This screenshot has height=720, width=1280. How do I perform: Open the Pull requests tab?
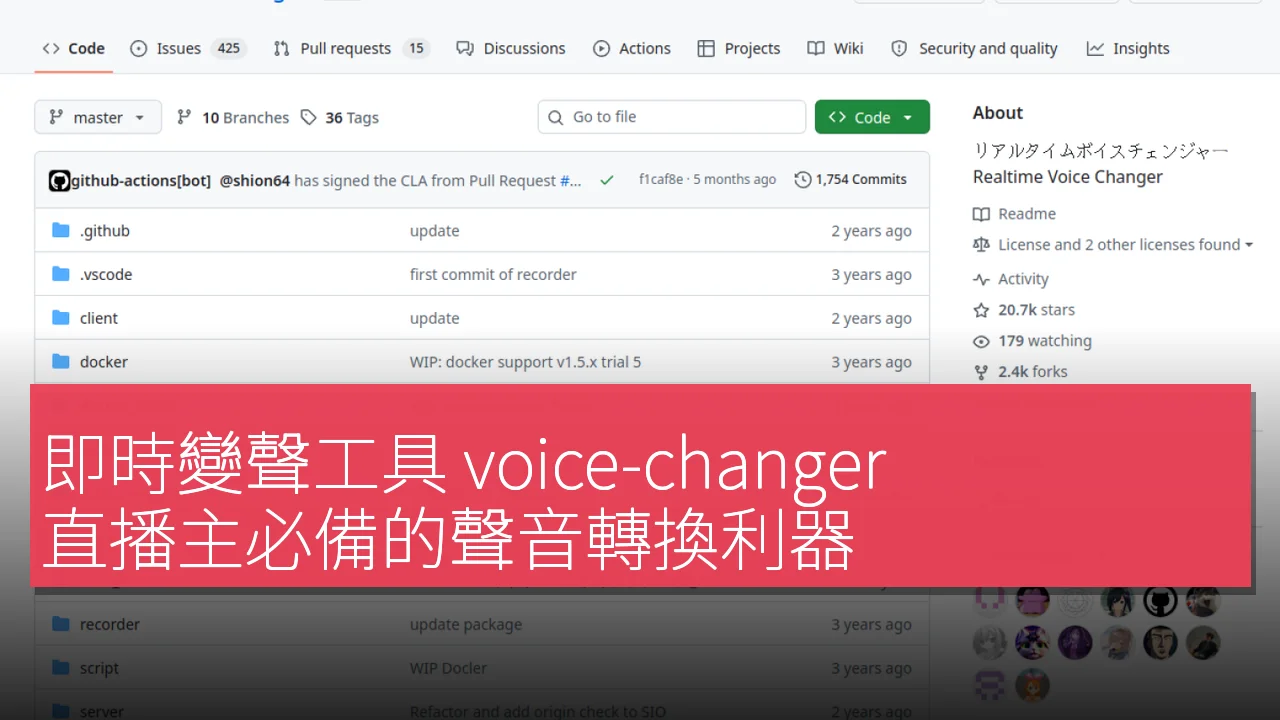pos(351,48)
